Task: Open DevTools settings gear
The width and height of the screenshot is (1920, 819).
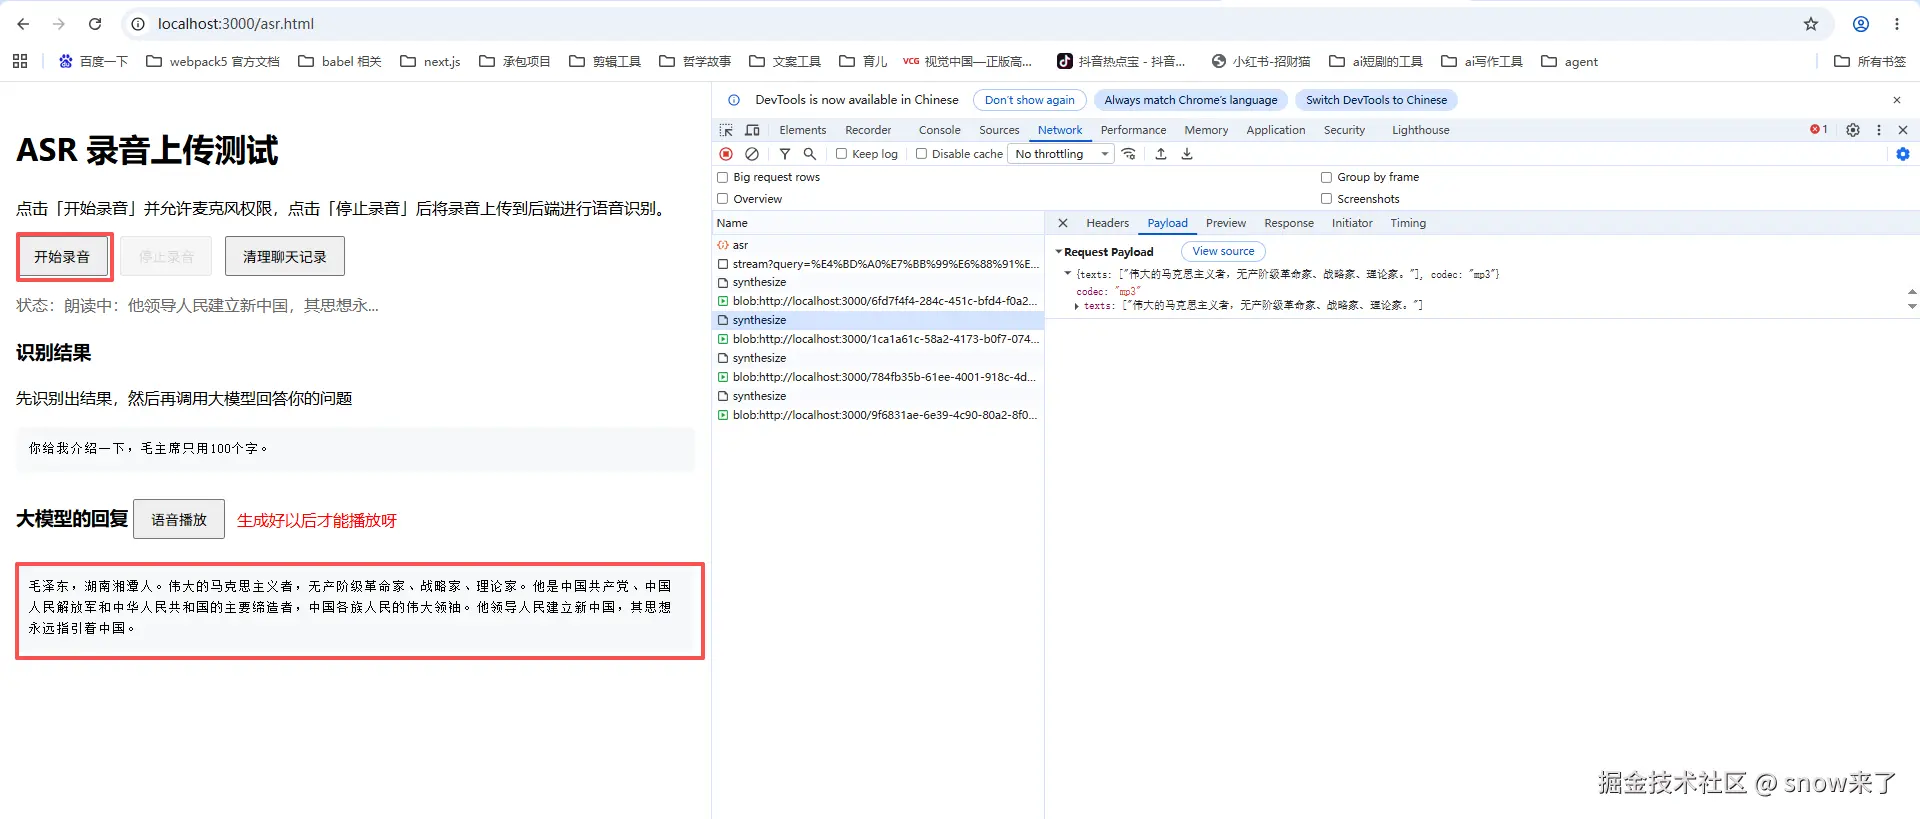Action: (x=1853, y=130)
